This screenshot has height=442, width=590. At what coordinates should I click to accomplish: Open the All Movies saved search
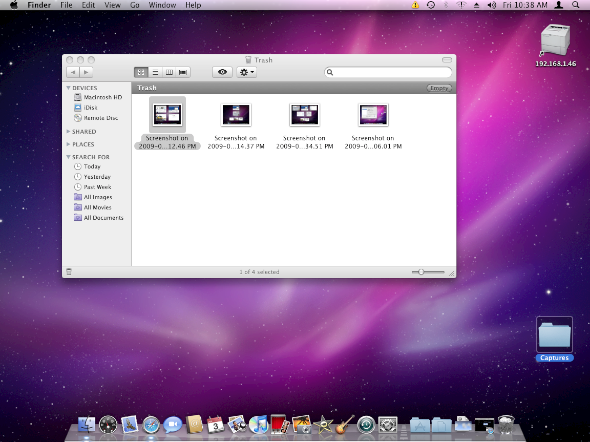point(93,207)
